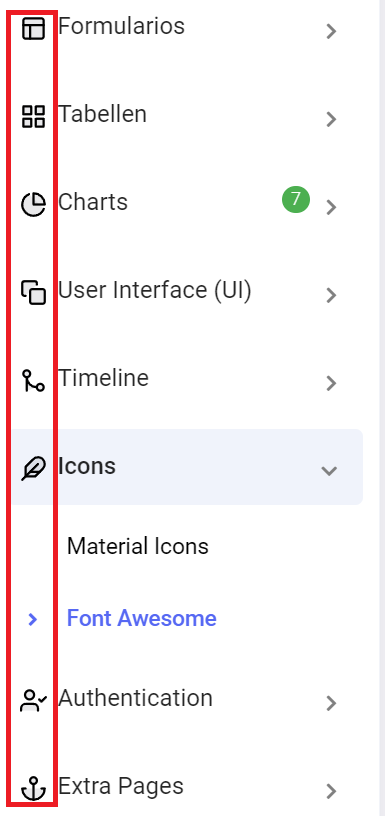Select the Extra Pages menu item

187,788
